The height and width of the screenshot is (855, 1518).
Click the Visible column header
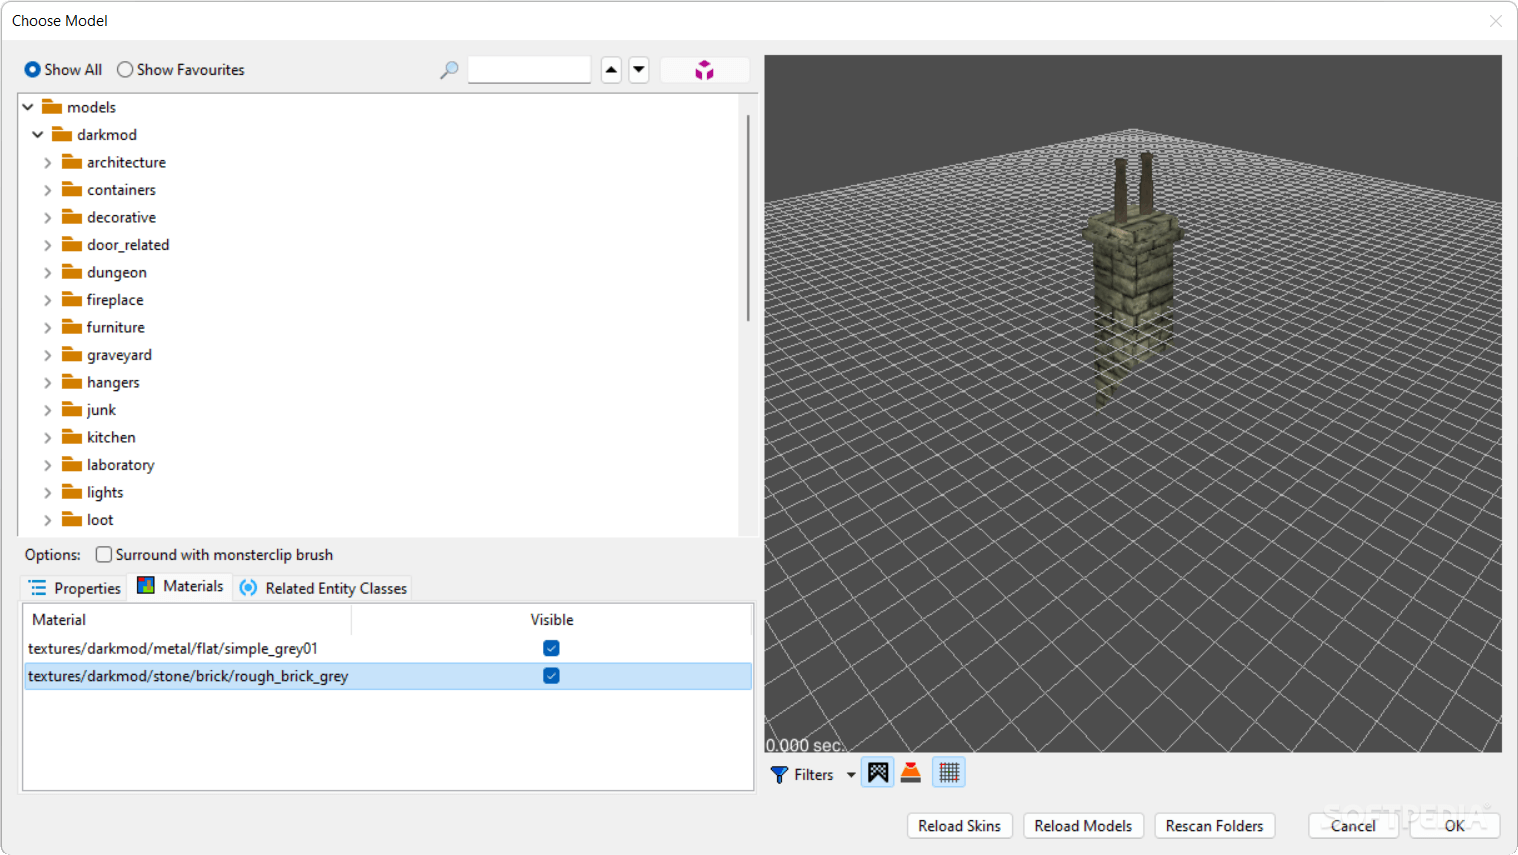click(551, 620)
